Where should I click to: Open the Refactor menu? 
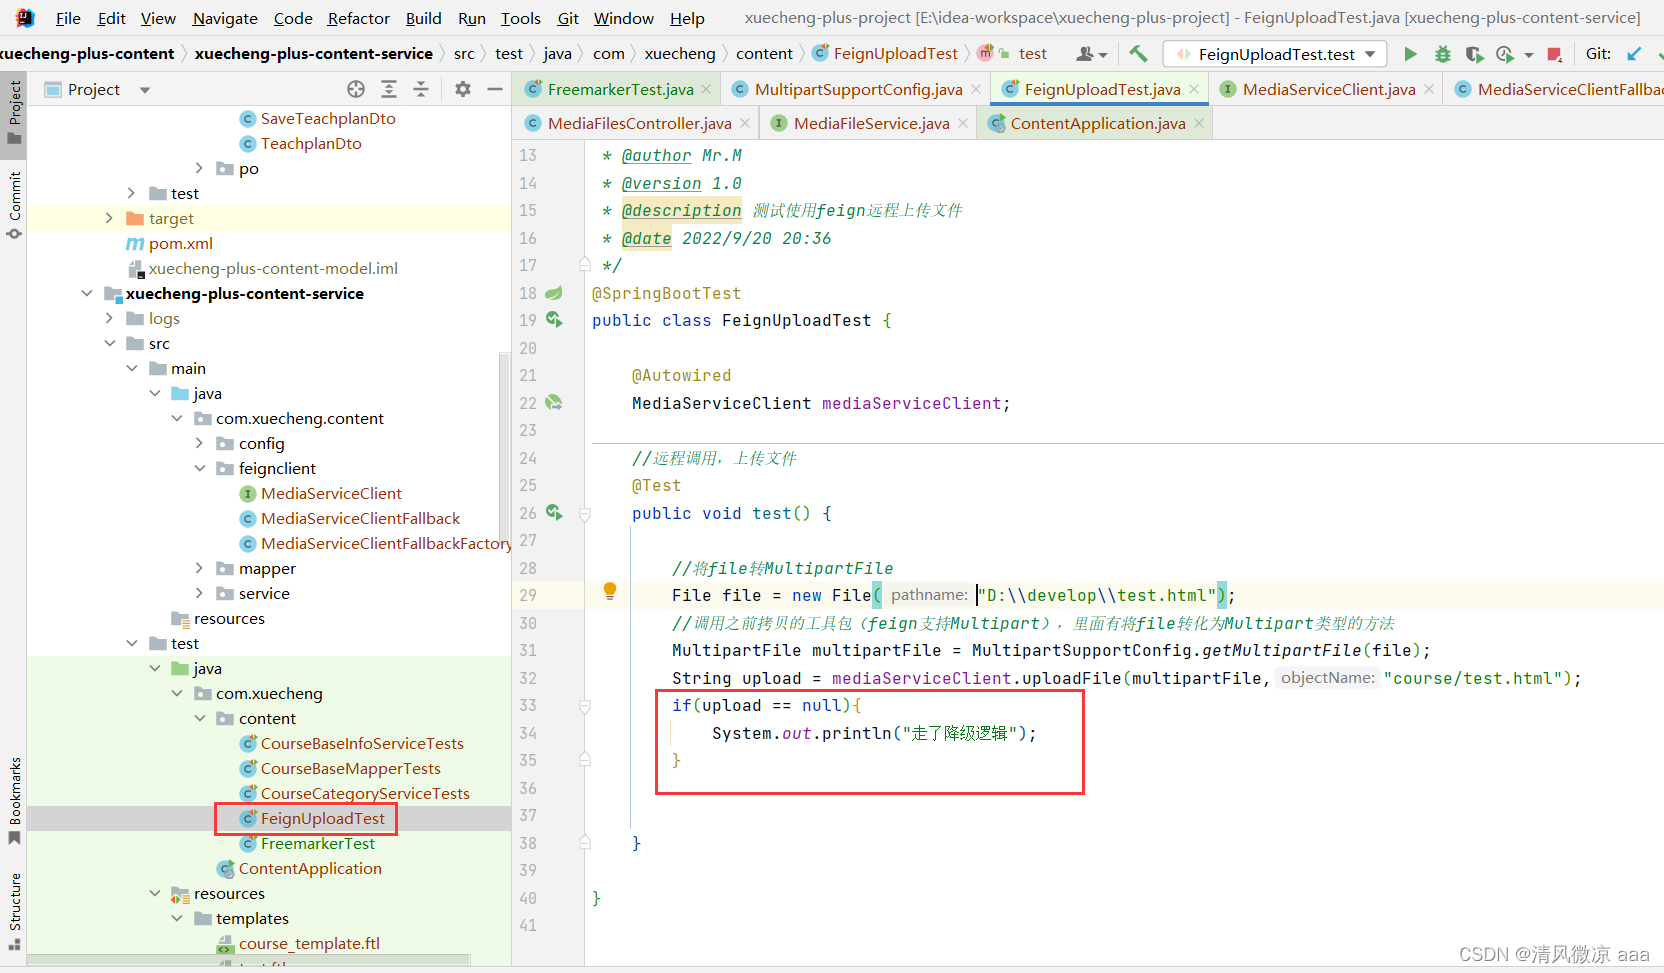coord(358,18)
